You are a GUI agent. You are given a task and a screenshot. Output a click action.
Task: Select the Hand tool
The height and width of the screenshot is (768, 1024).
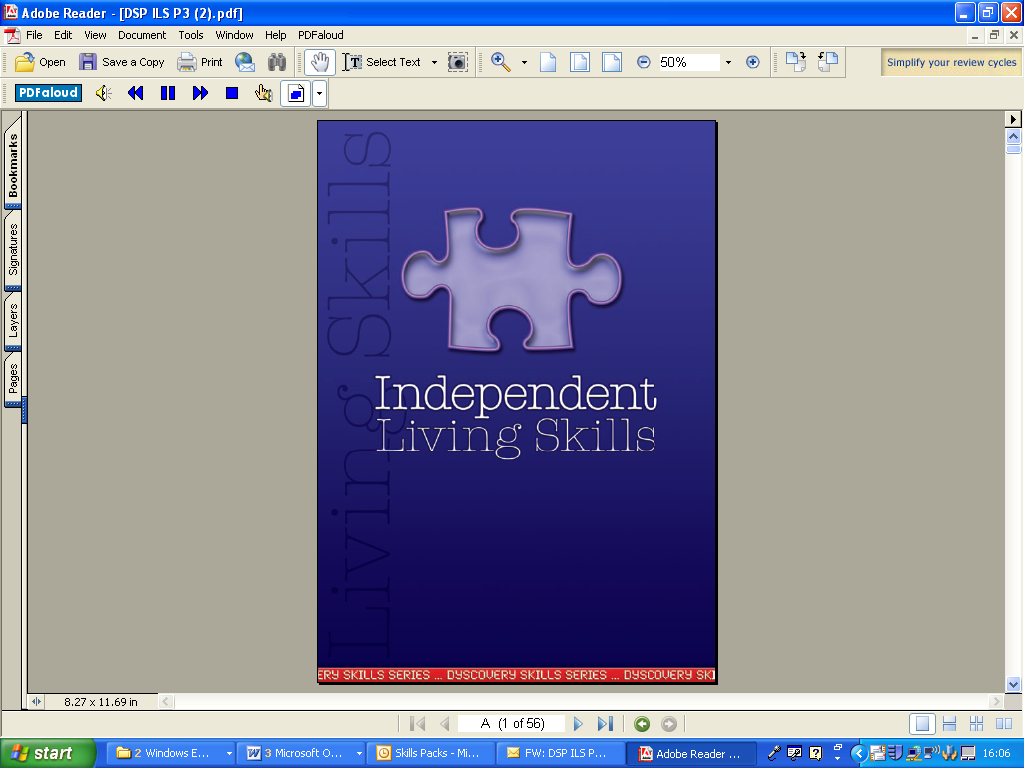coord(320,62)
